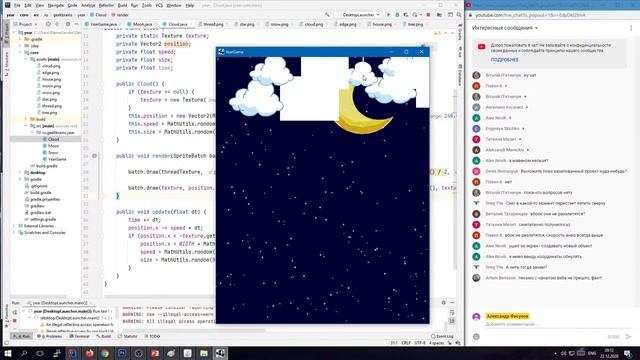
Task: Open the Windows notification center icon
Action: 628,353
